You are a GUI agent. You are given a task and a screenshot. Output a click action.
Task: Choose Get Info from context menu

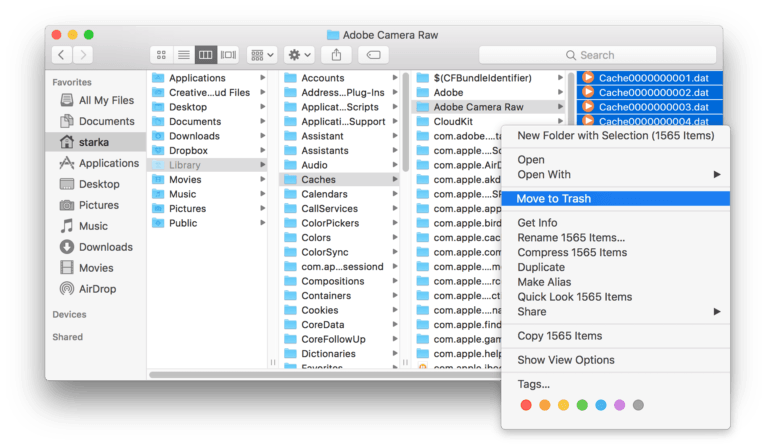616,223
